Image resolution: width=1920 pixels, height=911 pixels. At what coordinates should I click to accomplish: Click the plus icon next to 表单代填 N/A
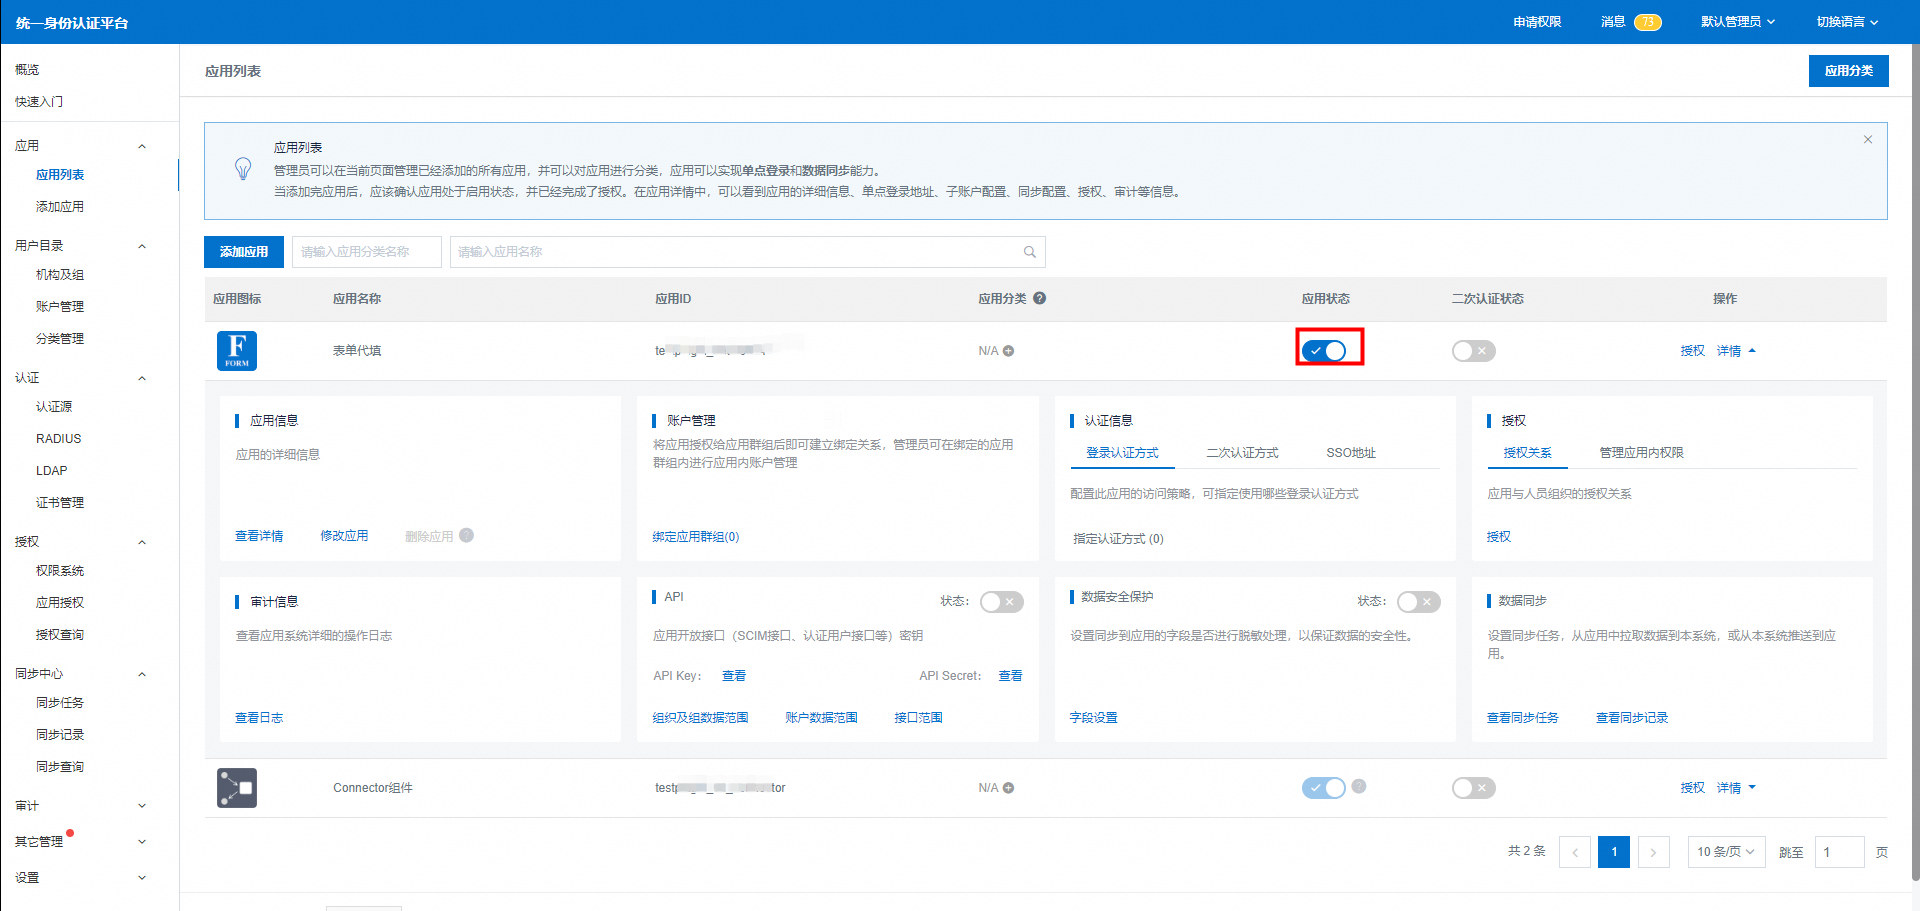[x=1009, y=351]
